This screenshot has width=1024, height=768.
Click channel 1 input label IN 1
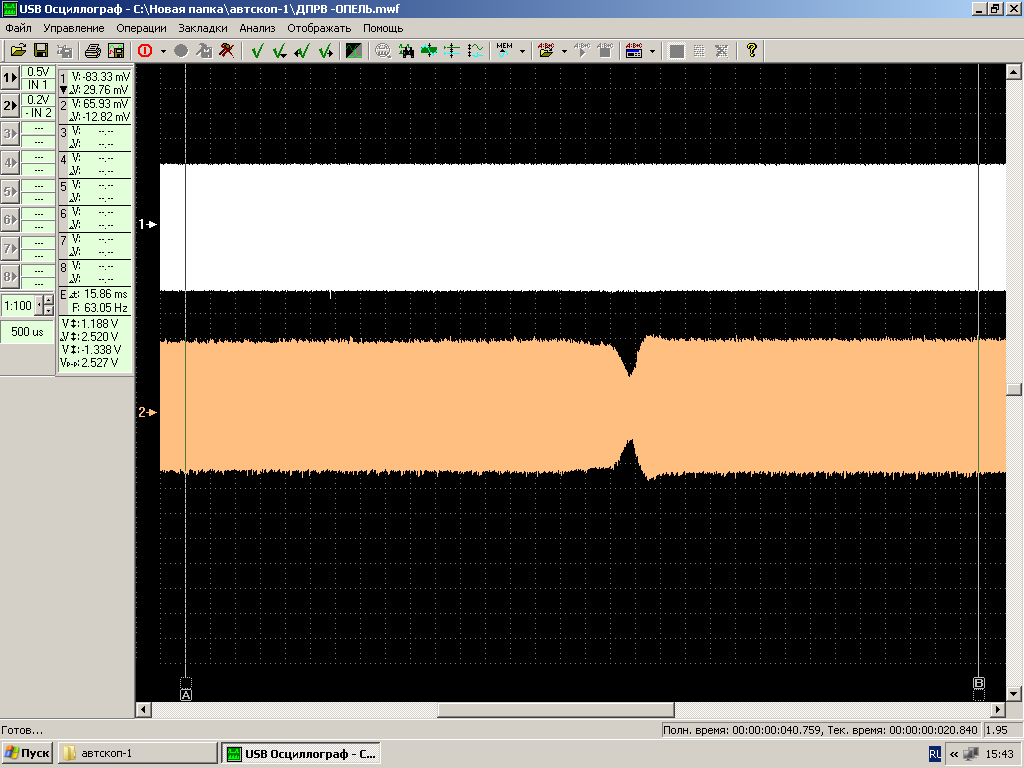(39, 85)
